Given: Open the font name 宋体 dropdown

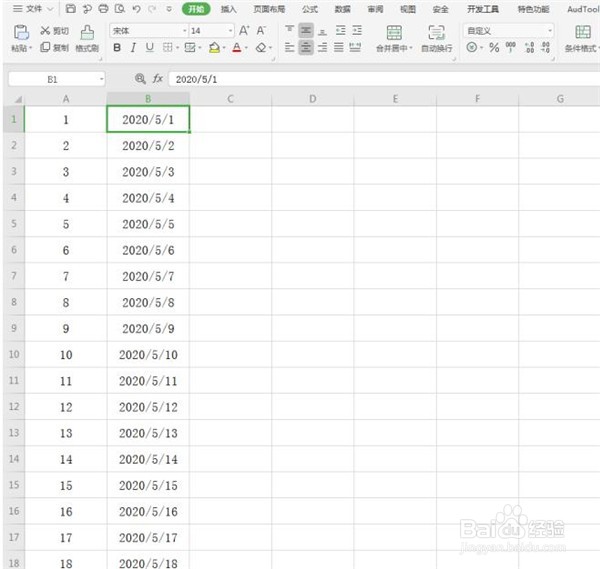Looking at the screenshot, I should coord(184,31).
